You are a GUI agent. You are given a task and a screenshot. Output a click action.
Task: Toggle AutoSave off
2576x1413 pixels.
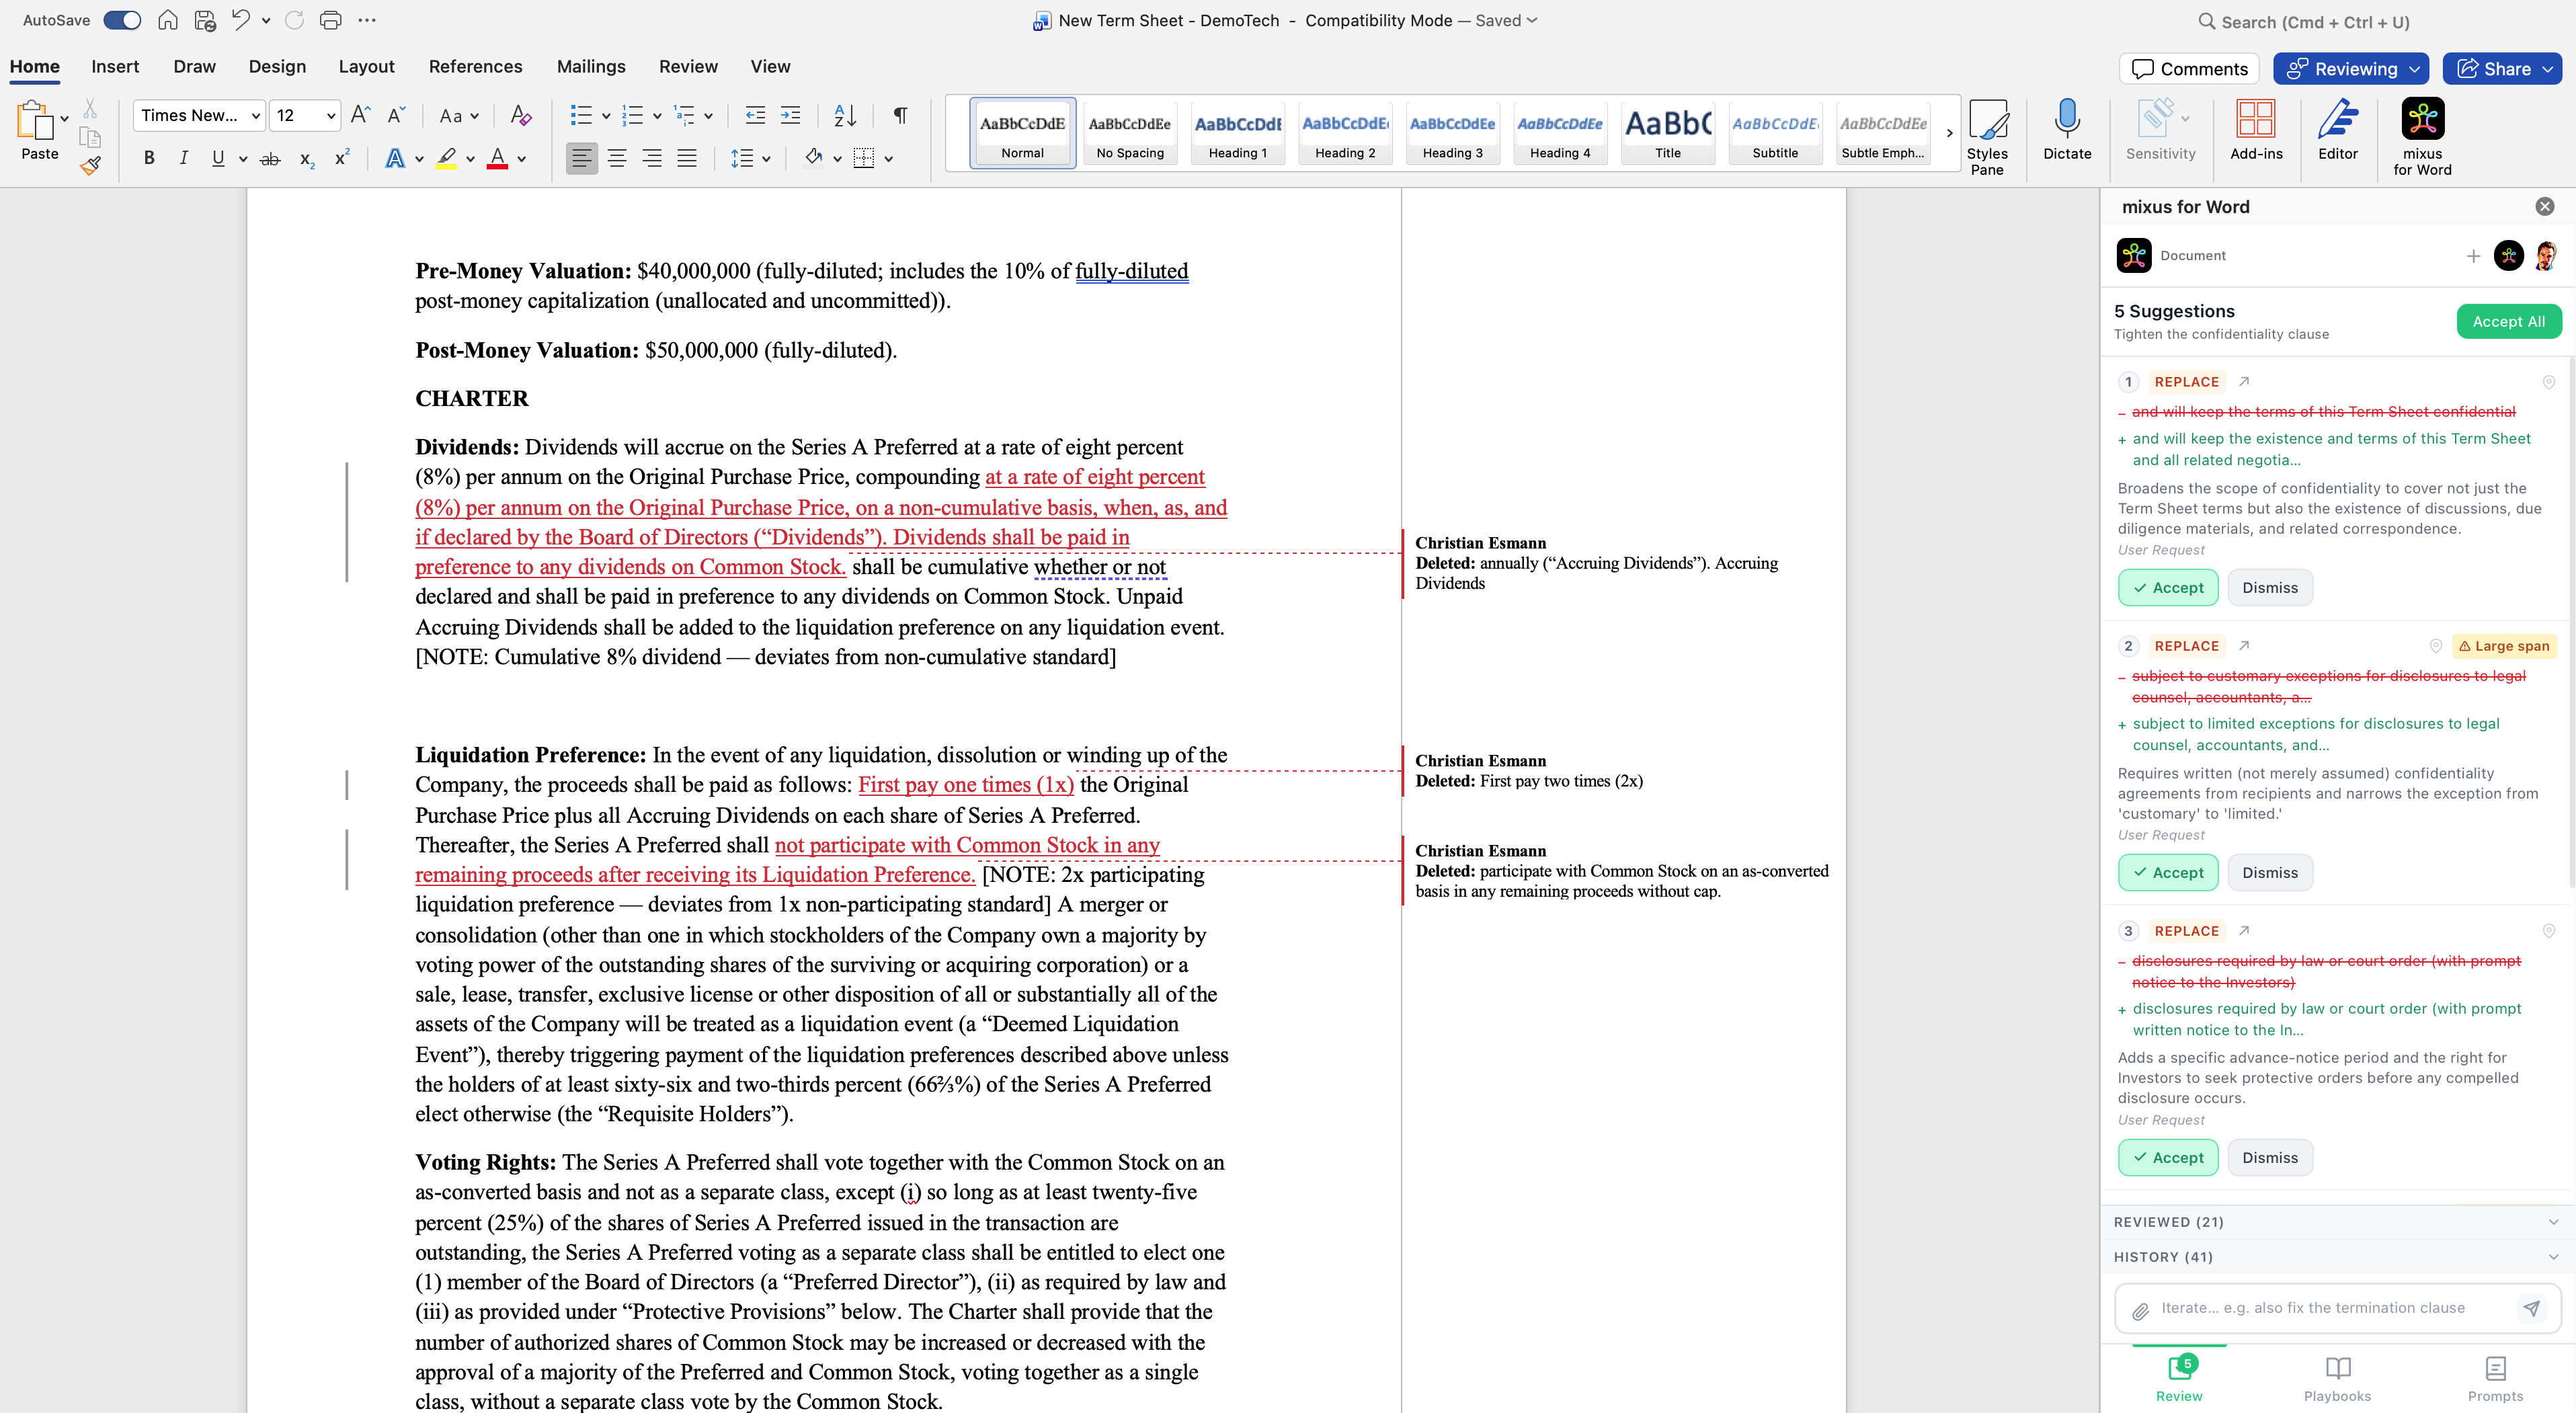(121, 19)
